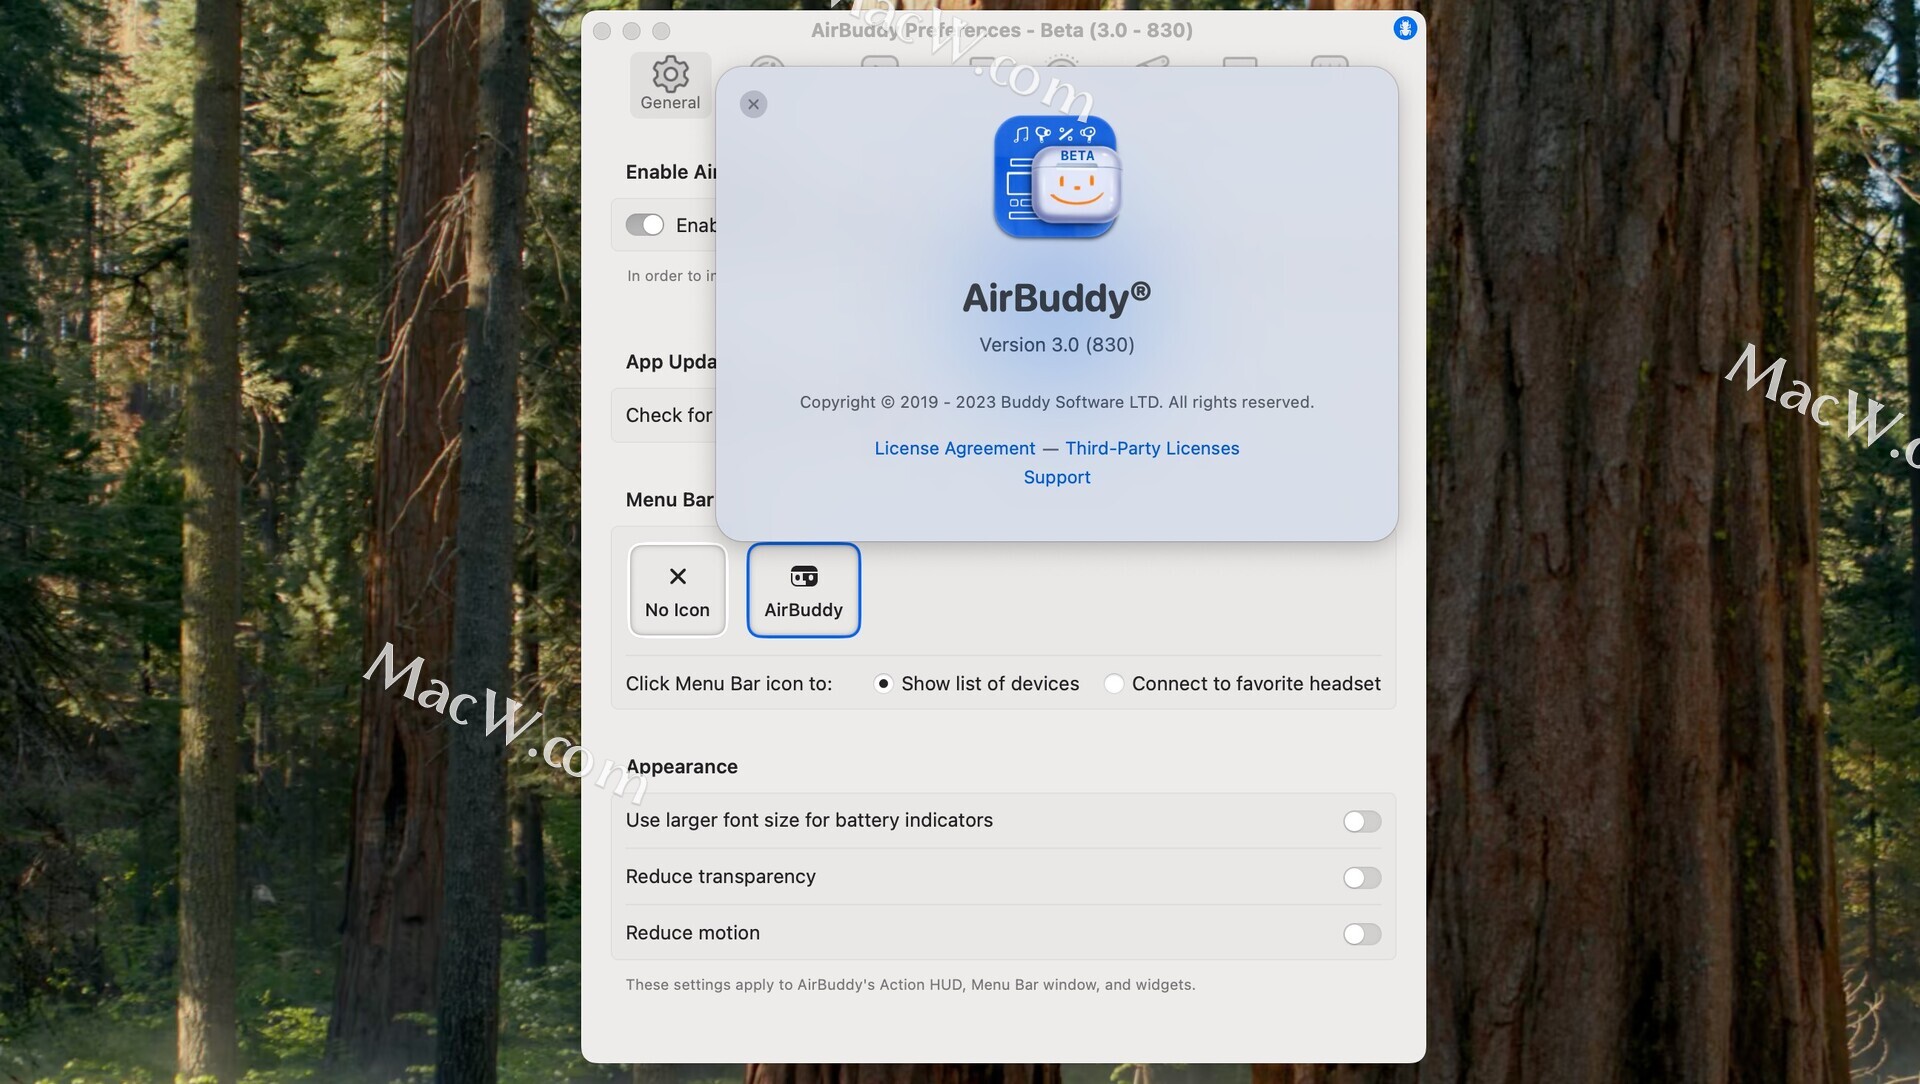Click the AirBuddy® title in about panel
This screenshot has width=1920, height=1084.
(1056, 298)
